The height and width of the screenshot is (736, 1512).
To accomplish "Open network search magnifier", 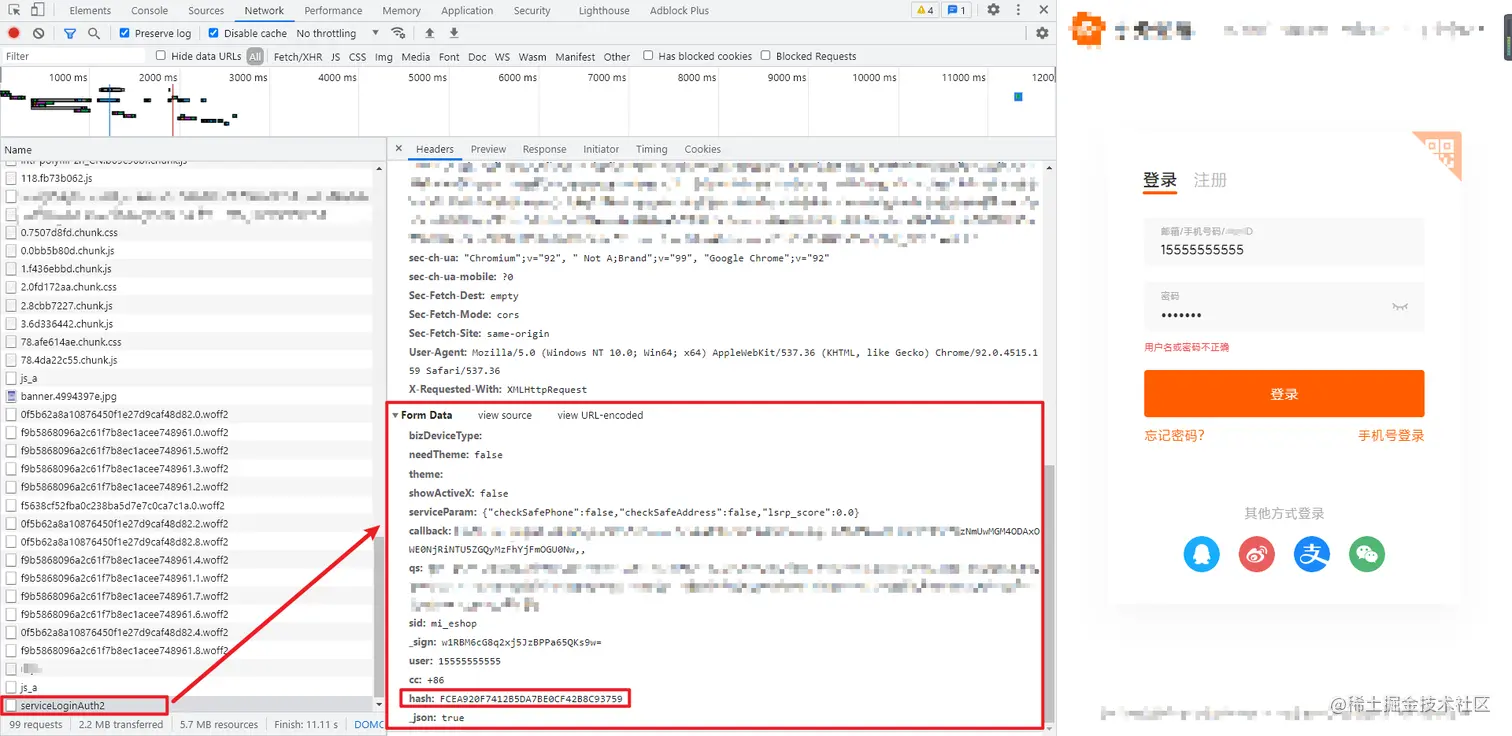I will point(94,33).
